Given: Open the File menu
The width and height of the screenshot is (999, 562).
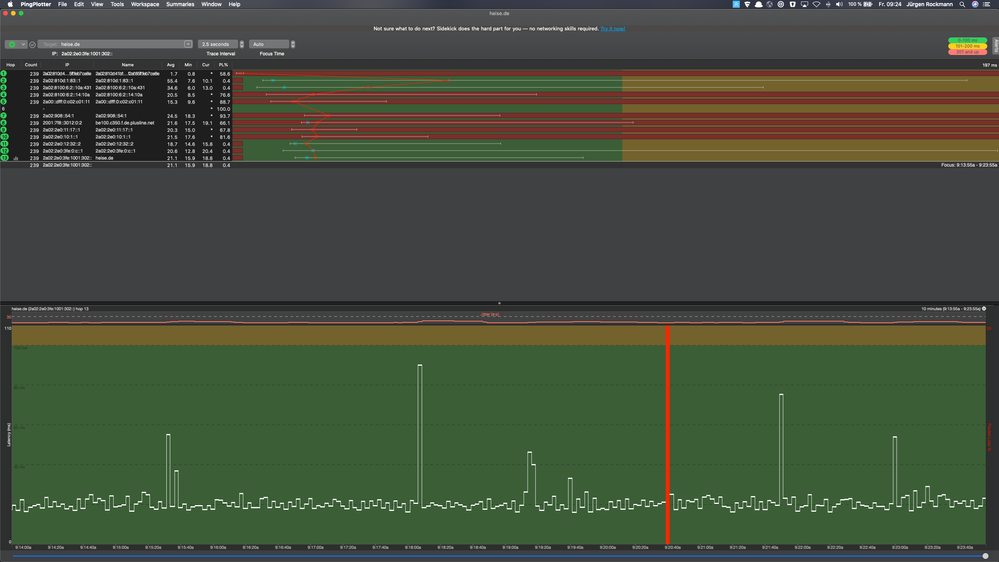Looking at the screenshot, I should pos(62,4).
